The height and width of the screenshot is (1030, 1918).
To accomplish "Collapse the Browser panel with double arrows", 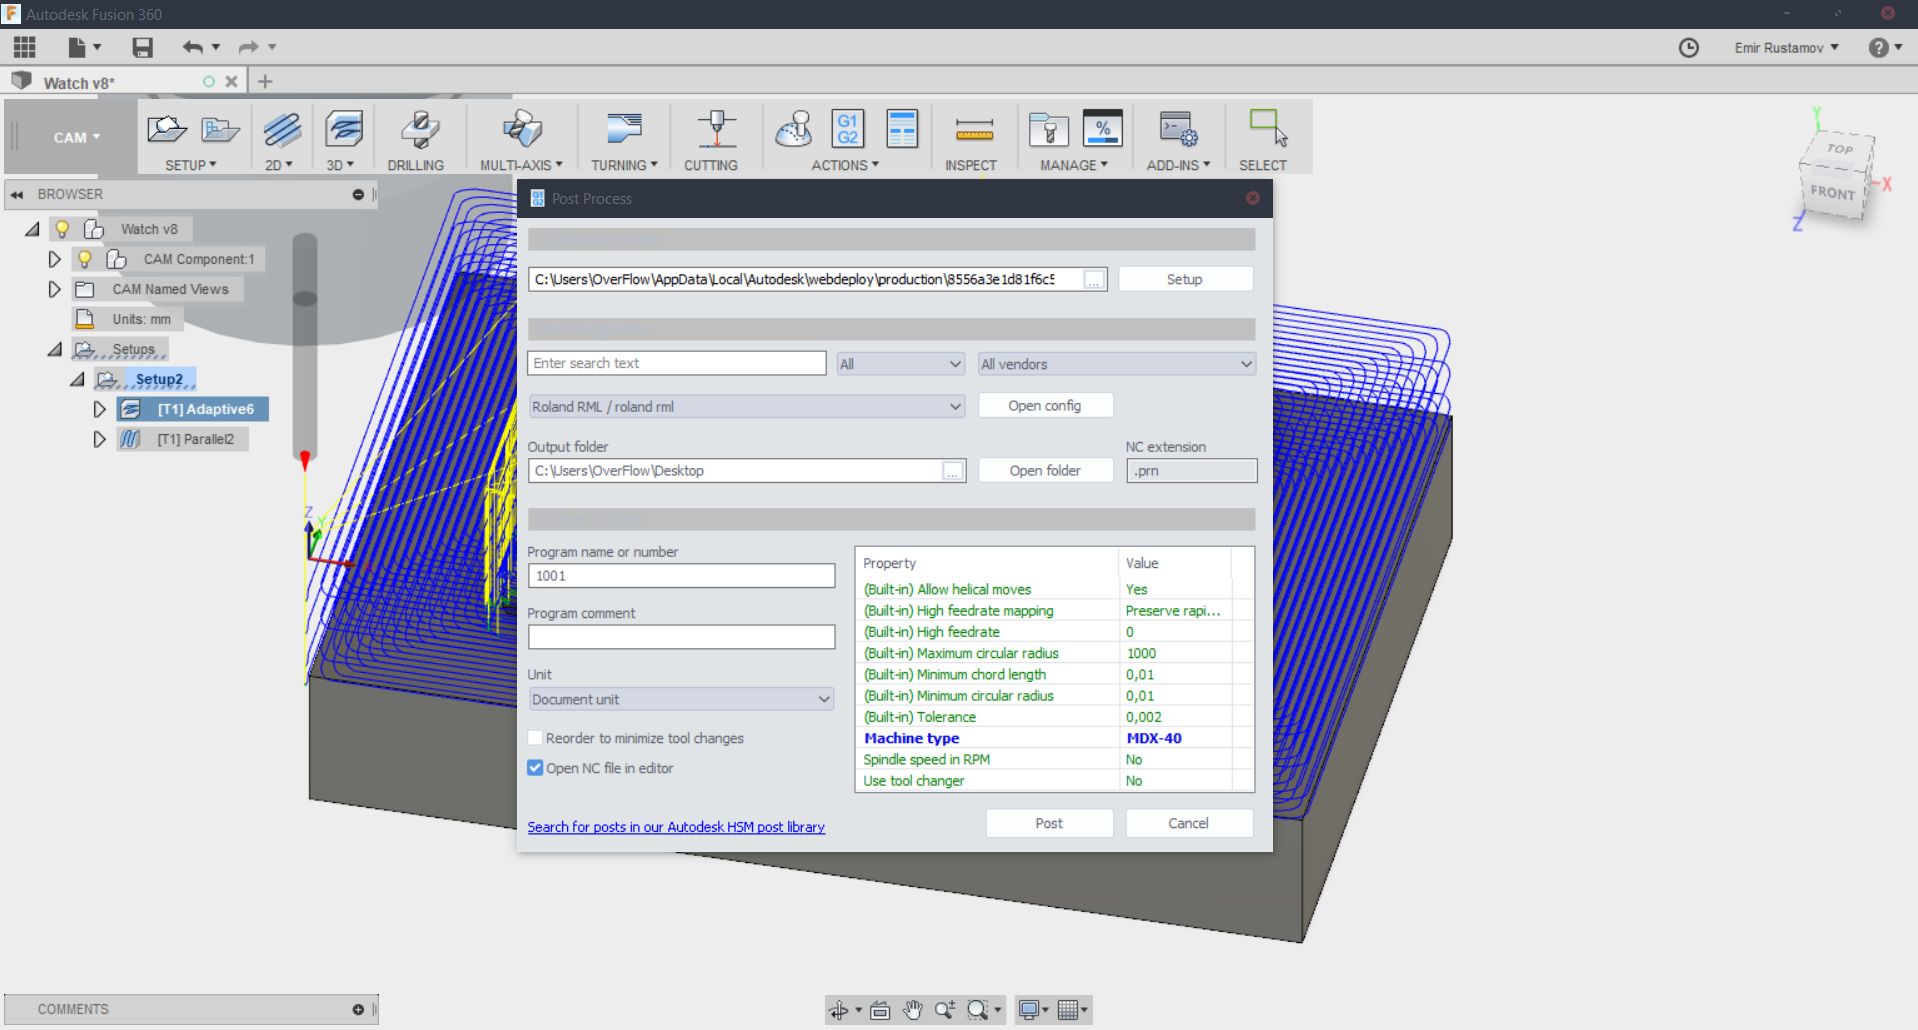I will coord(17,194).
